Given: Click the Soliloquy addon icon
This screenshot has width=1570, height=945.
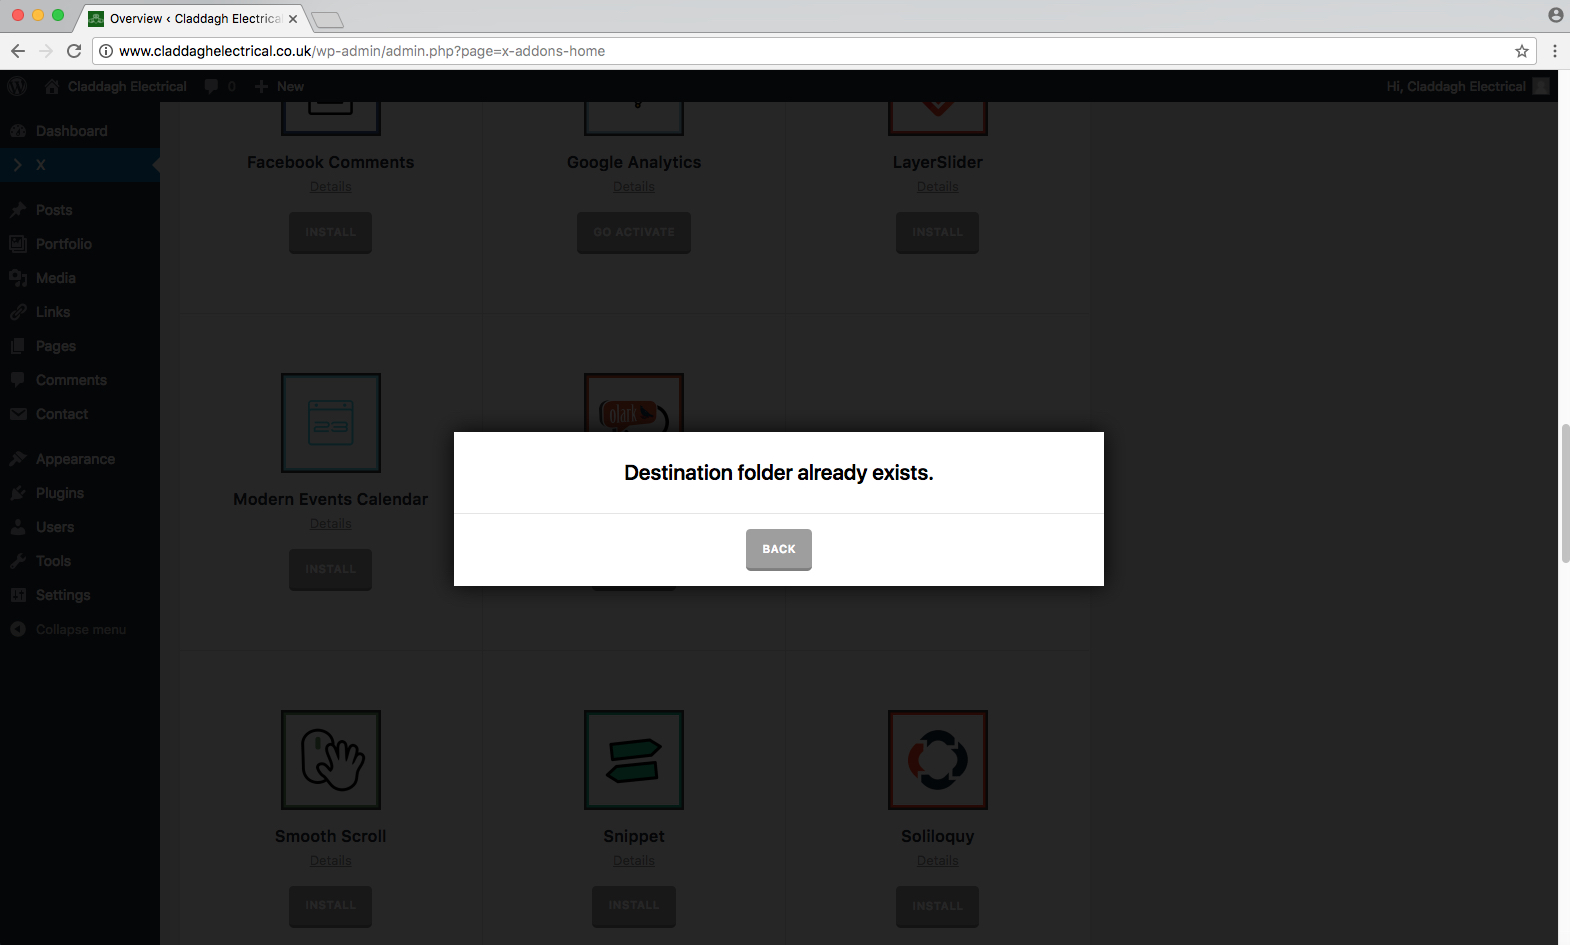Looking at the screenshot, I should (x=937, y=760).
